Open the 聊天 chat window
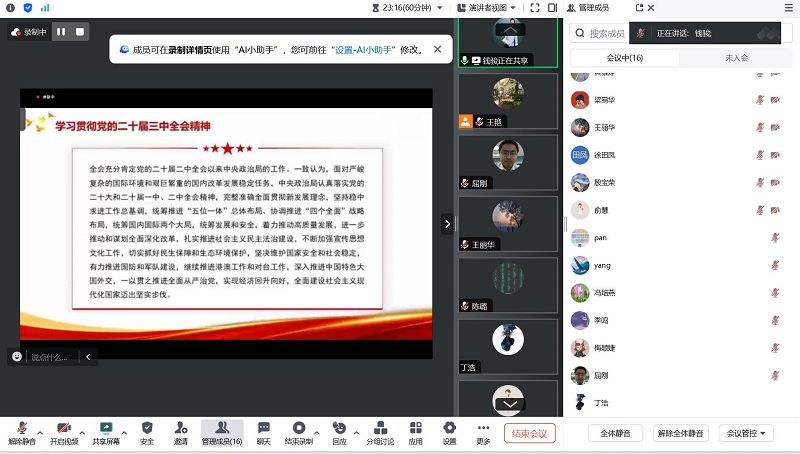The height and width of the screenshot is (454, 800). coord(263,433)
